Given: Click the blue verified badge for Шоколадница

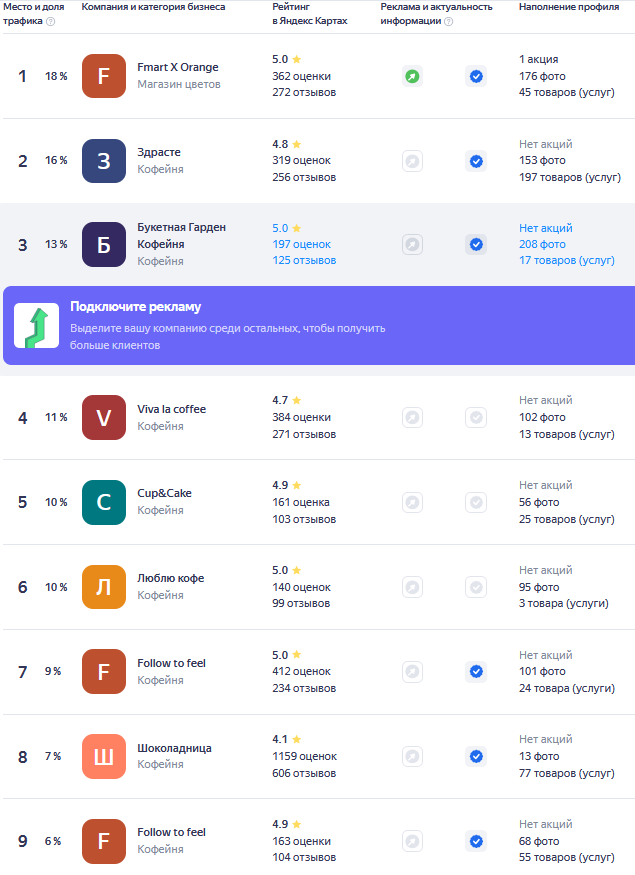Looking at the screenshot, I should click(476, 756).
